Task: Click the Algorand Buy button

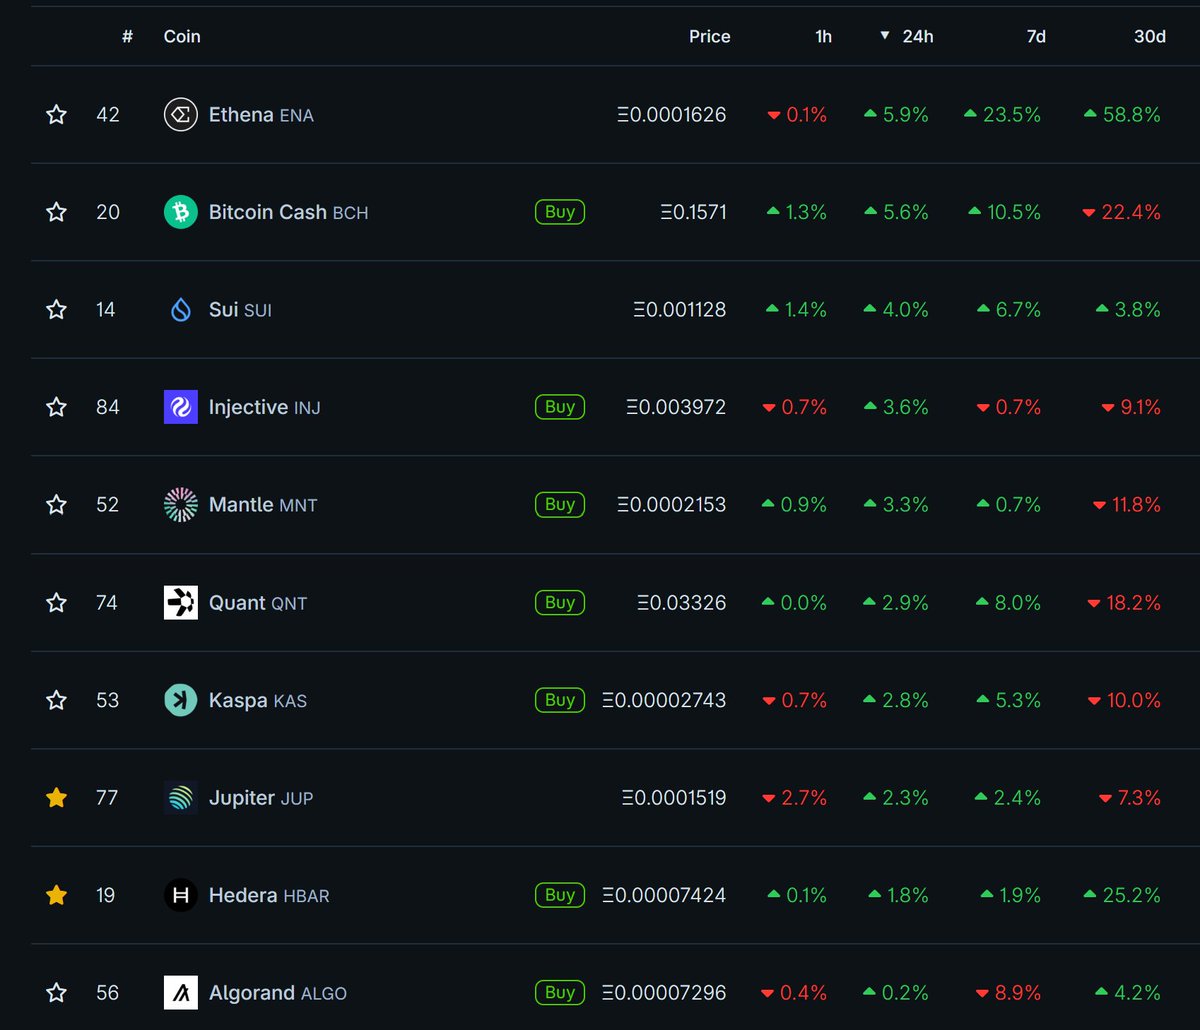Action: 560,993
